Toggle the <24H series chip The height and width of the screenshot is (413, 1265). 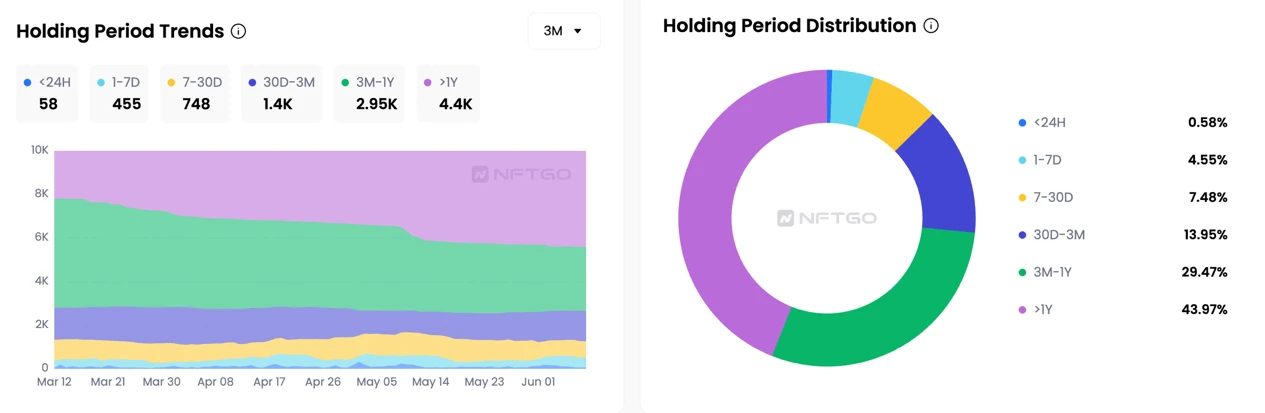[x=47, y=93]
